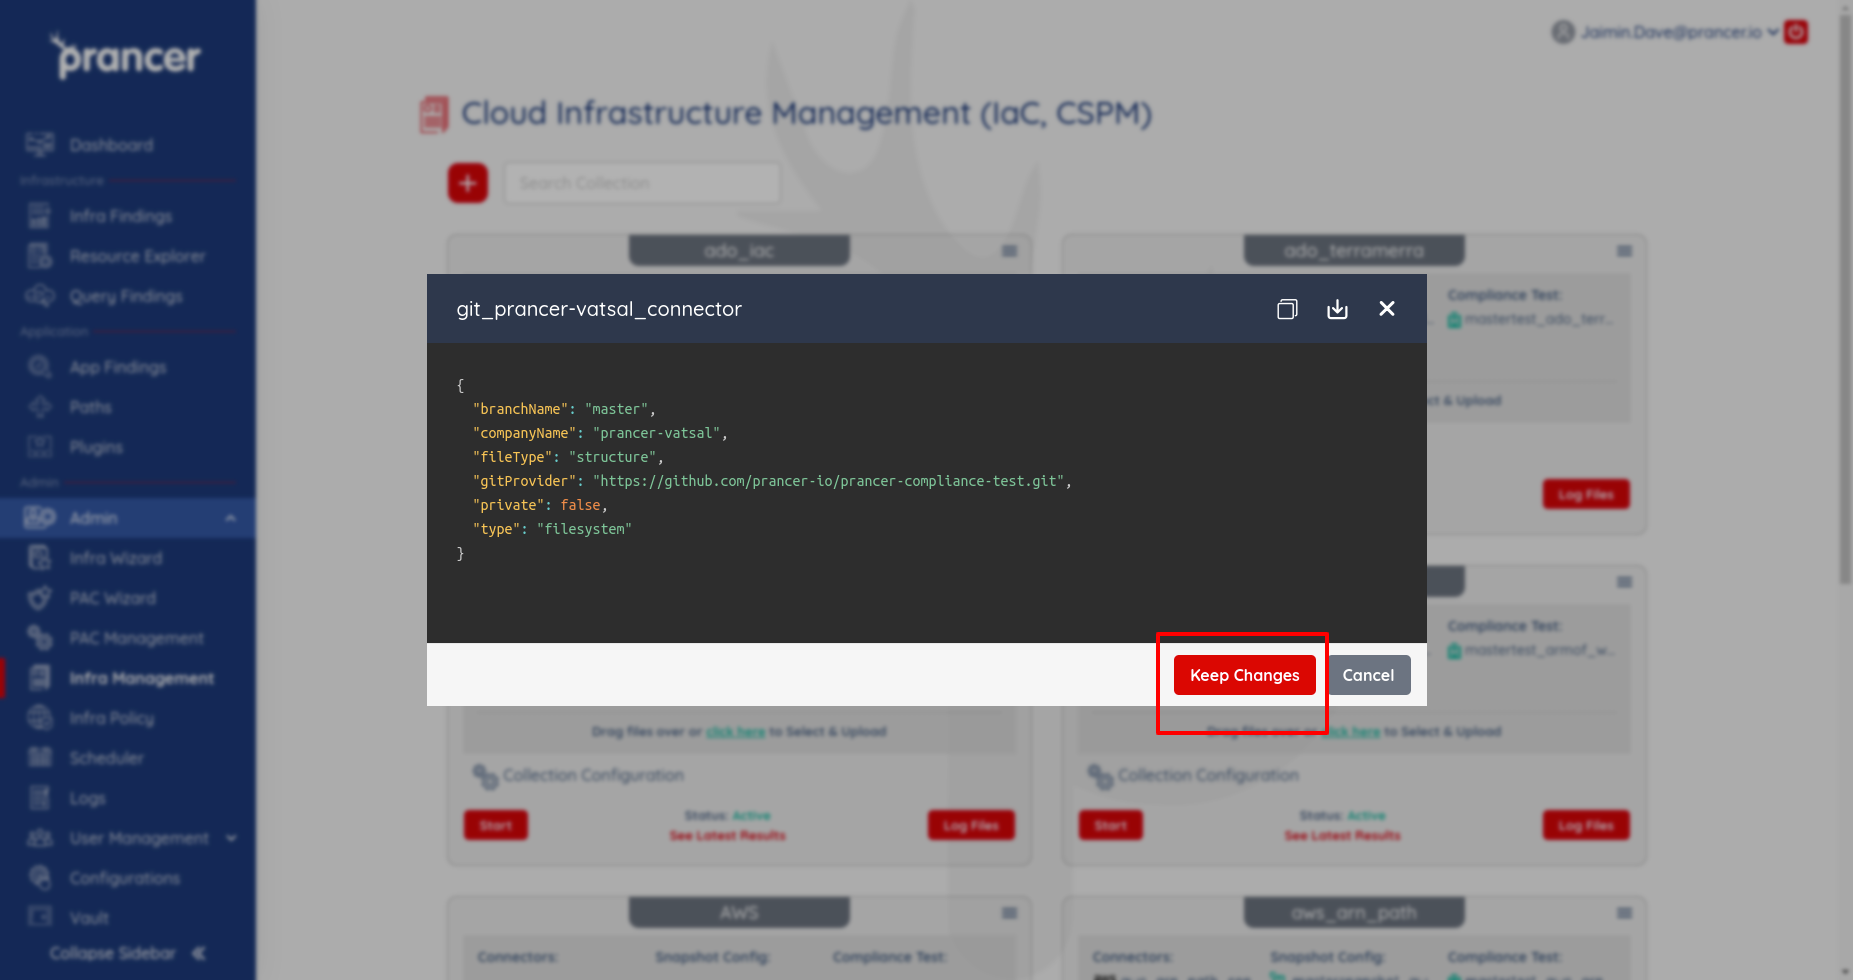Click the Infra Wizard sidebar icon
The width and height of the screenshot is (1853, 980).
40,558
